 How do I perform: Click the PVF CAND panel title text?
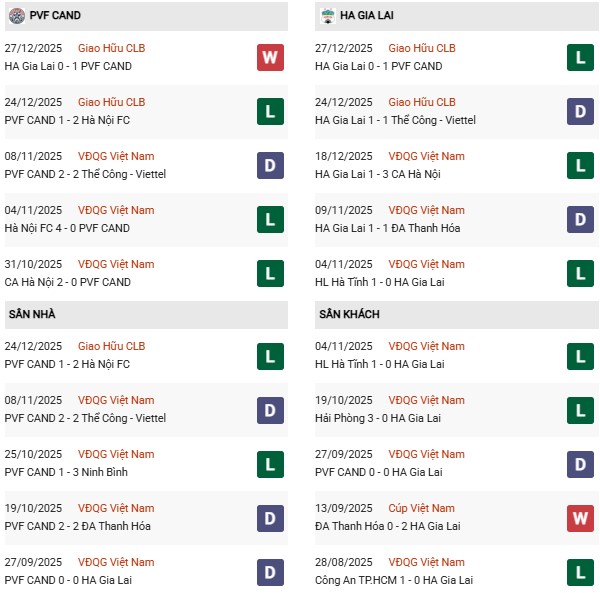(x=55, y=16)
